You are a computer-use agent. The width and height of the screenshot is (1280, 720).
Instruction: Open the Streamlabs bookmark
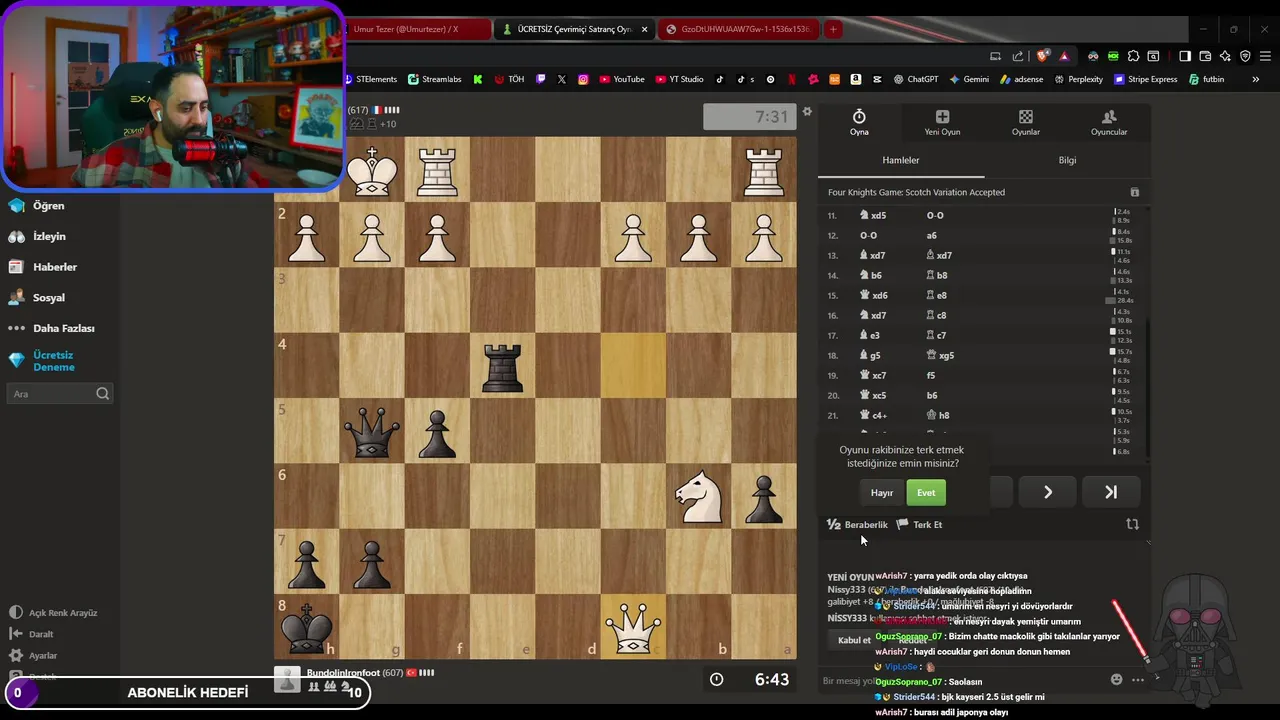(435, 79)
